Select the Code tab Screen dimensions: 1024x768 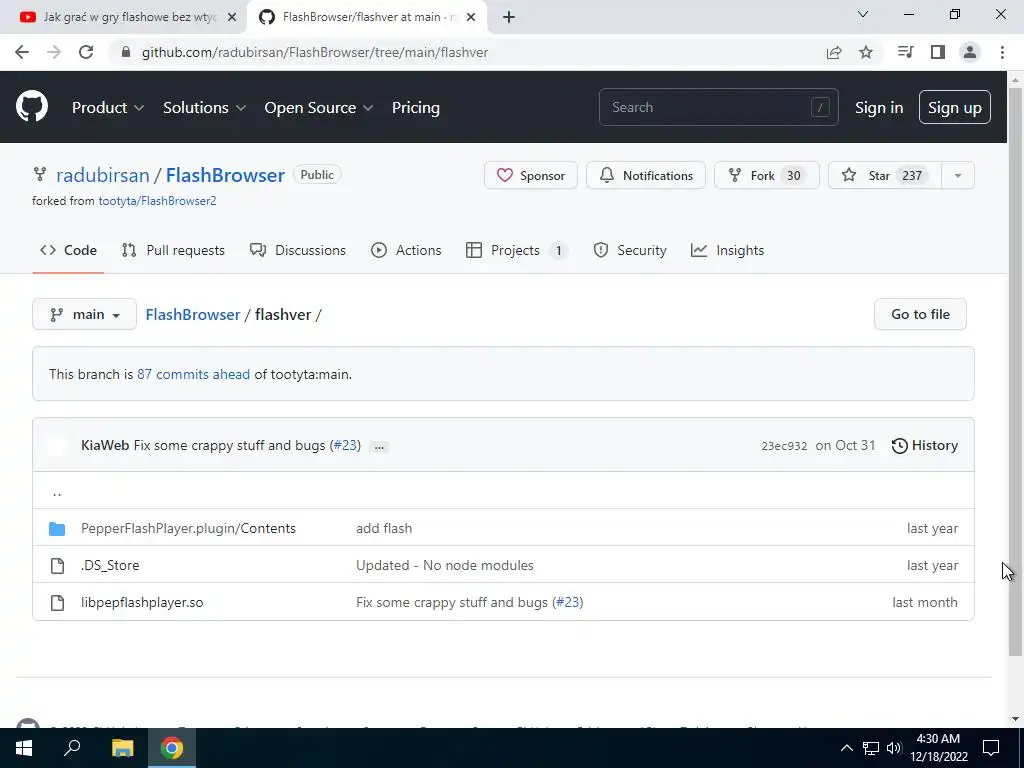[68, 250]
